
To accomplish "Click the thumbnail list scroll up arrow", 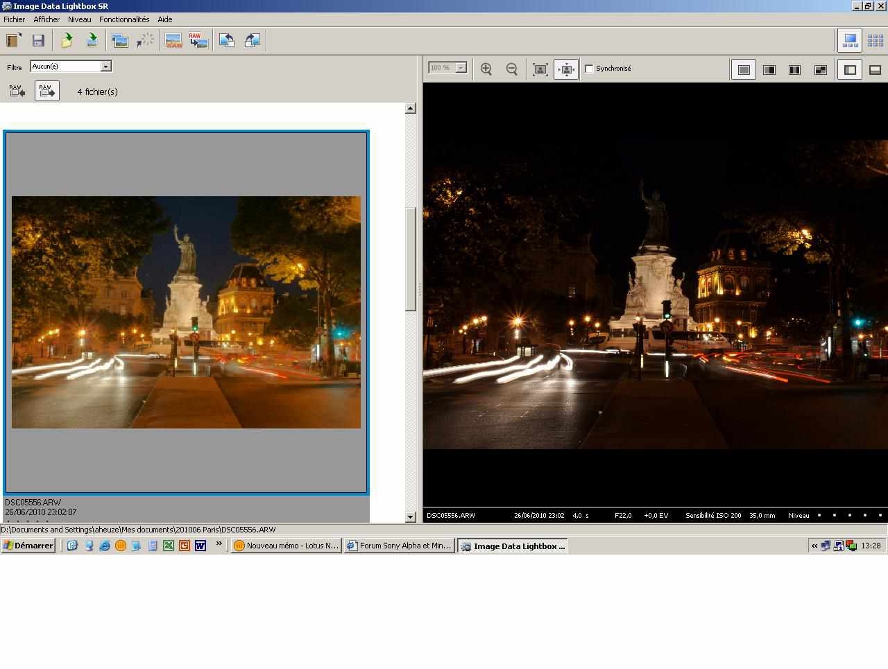I will coord(411,108).
